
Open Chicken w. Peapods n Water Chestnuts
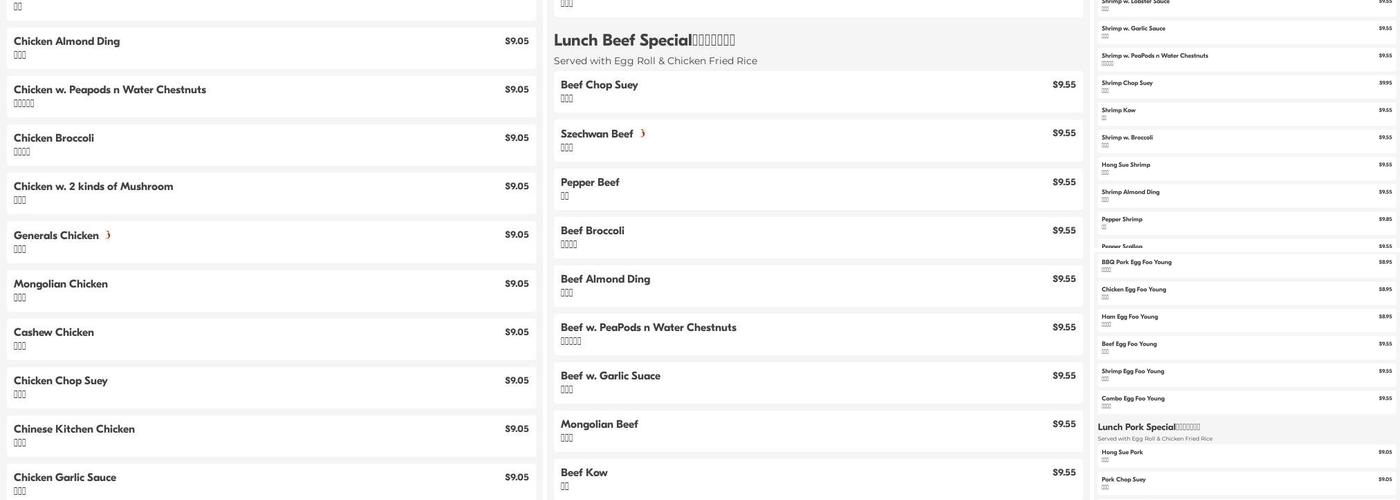[110, 90]
